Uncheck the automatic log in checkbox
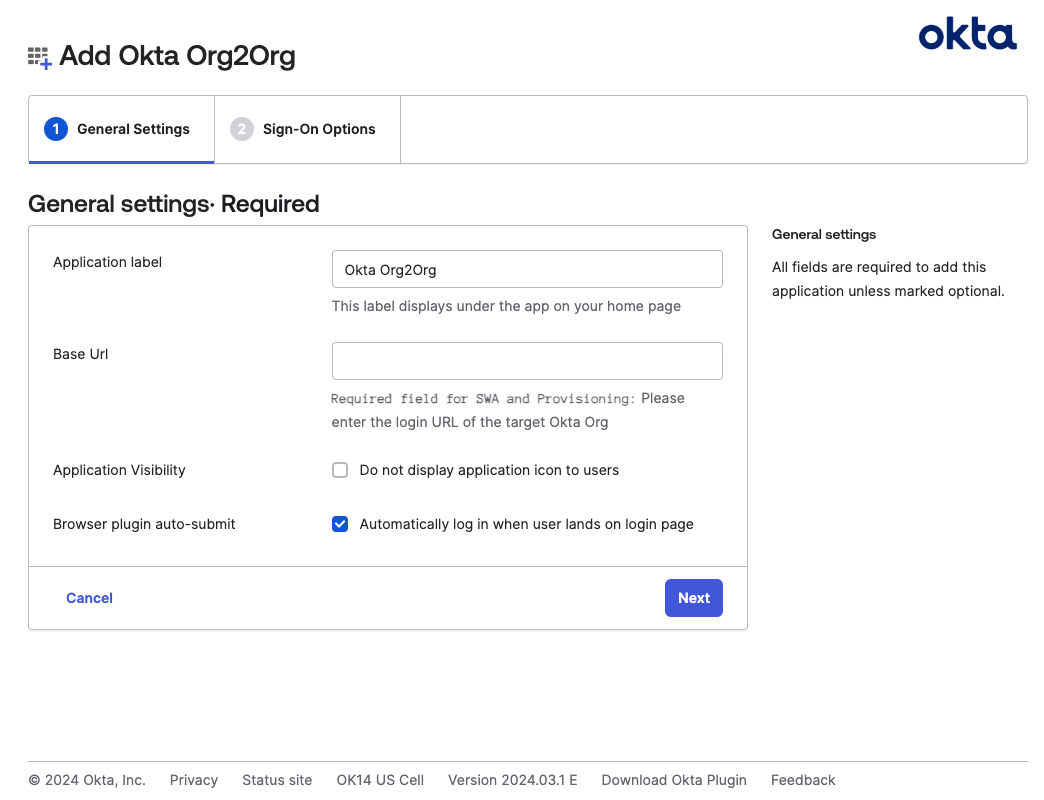1044x800 pixels. click(340, 524)
